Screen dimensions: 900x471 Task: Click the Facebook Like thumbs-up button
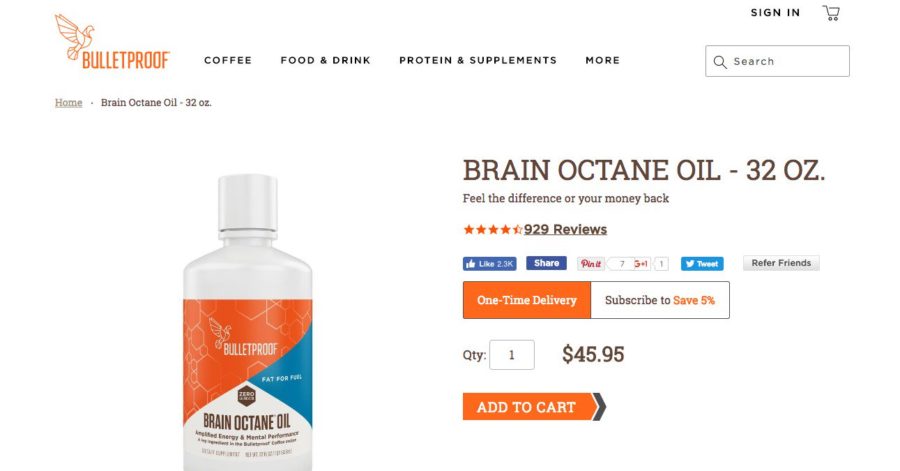click(x=490, y=264)
